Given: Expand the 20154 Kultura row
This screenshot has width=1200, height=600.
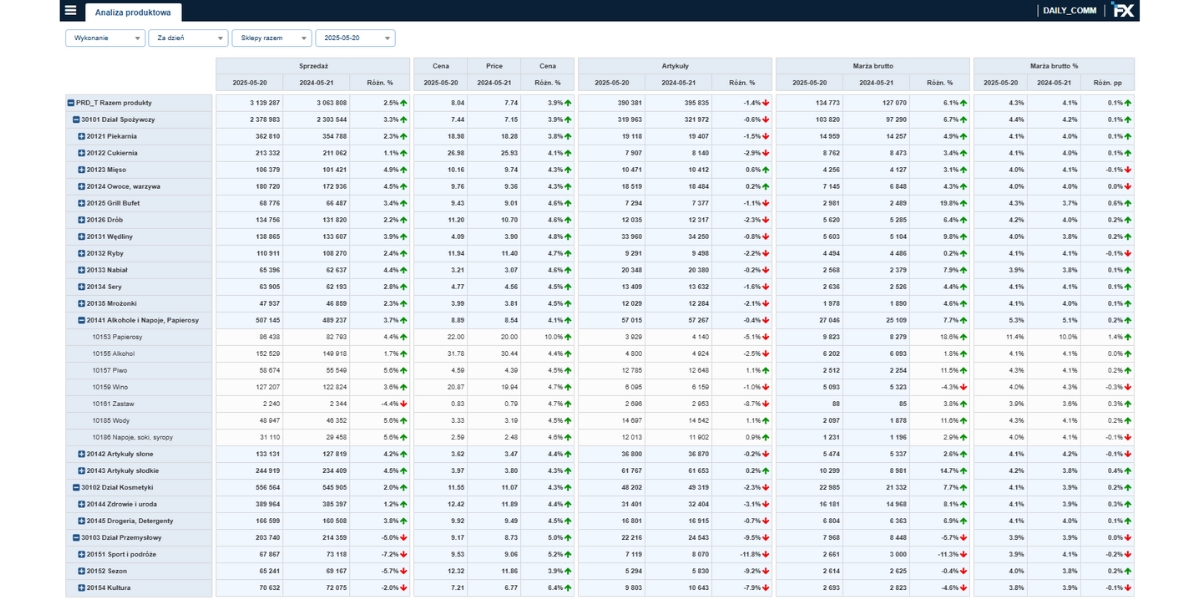Looking at the screenshot, I should 82,588.
